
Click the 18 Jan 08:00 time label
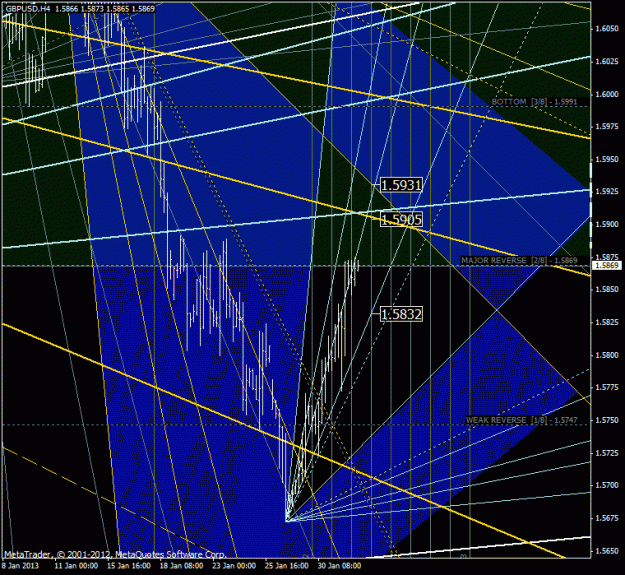pos(181,566)
